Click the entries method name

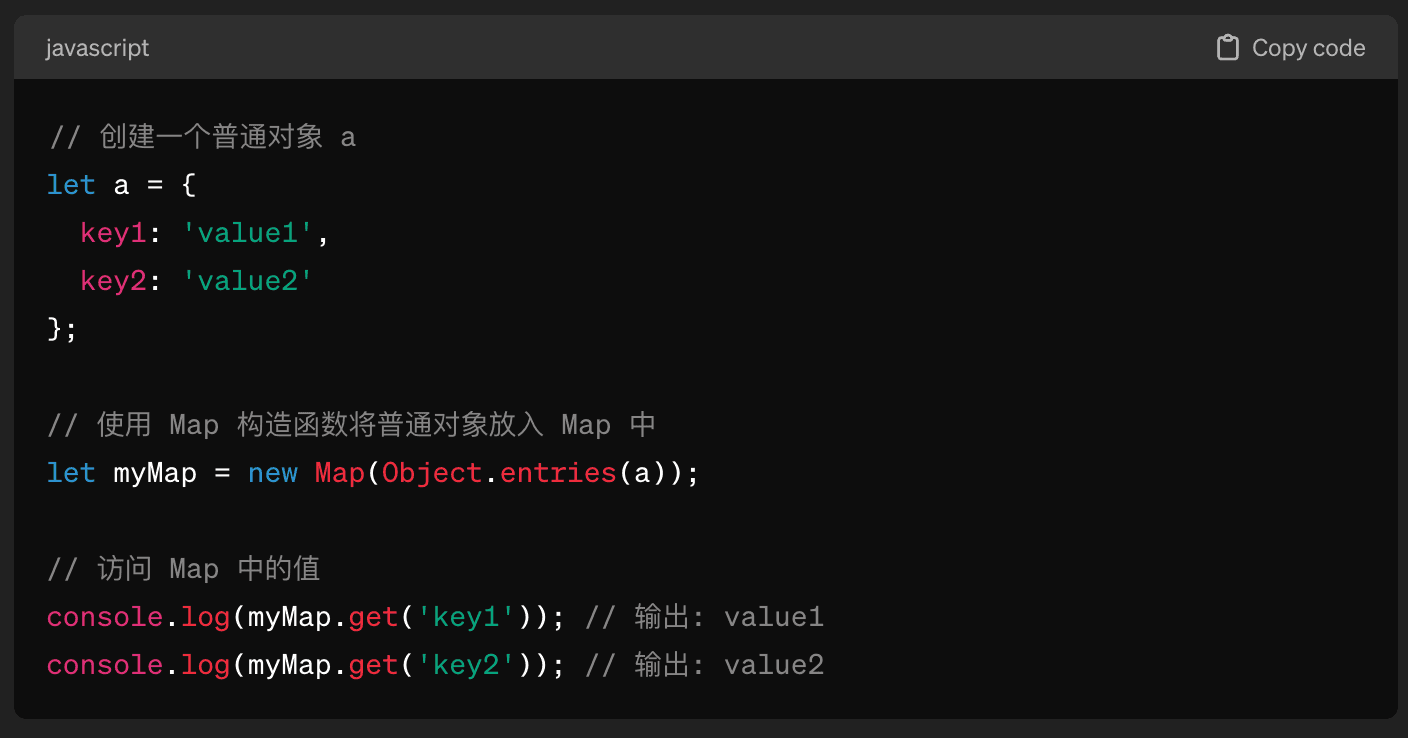(x=558, y=473)
